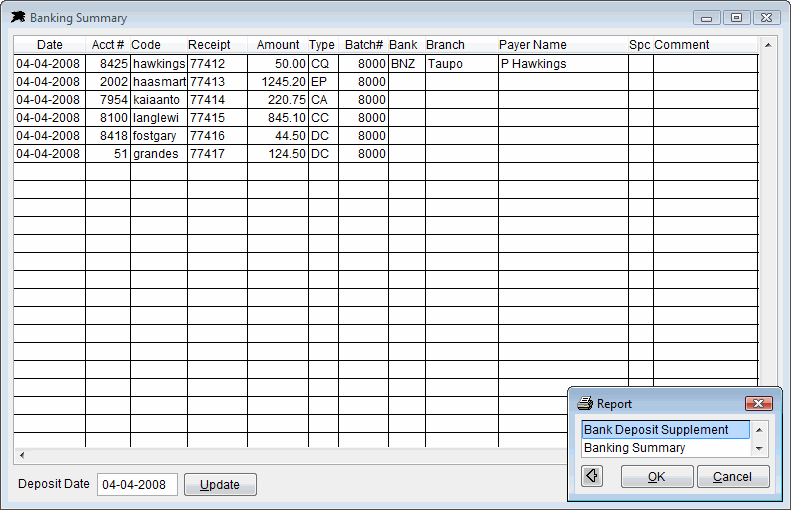Image resolution: width=791 pixels, height=510 pixels.
Task: Click the Amount column header
Action: [277, 45]
